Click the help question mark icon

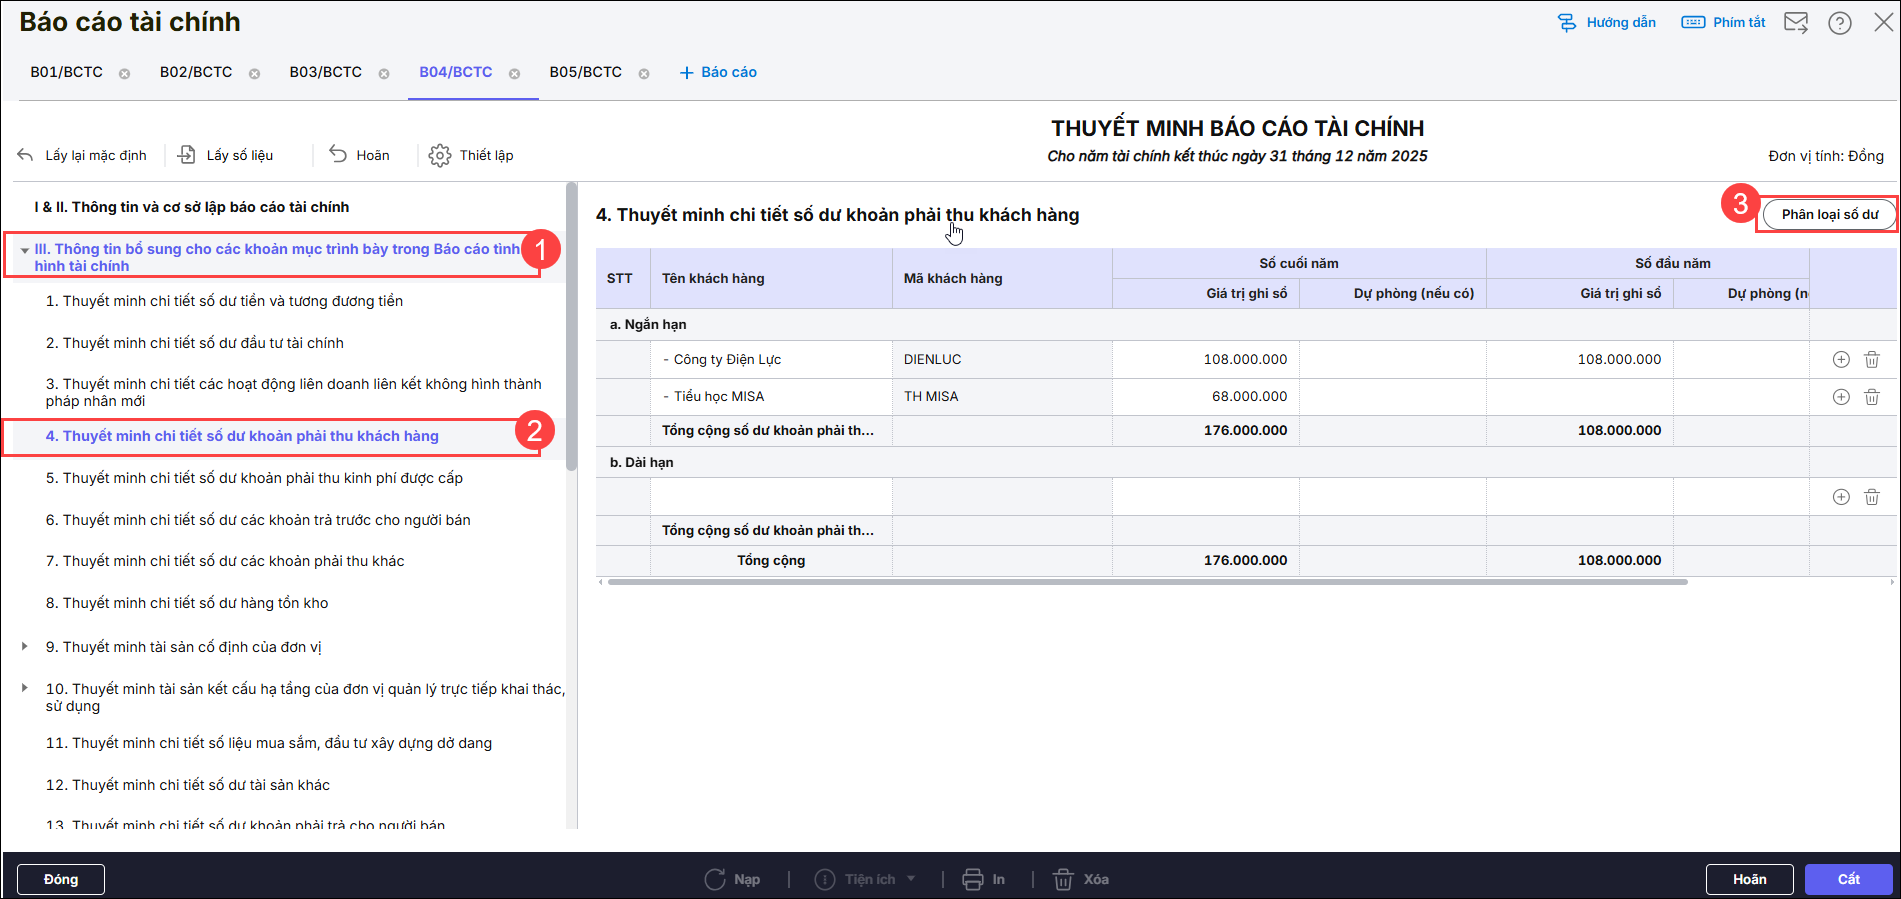[x=1839, y=23]
